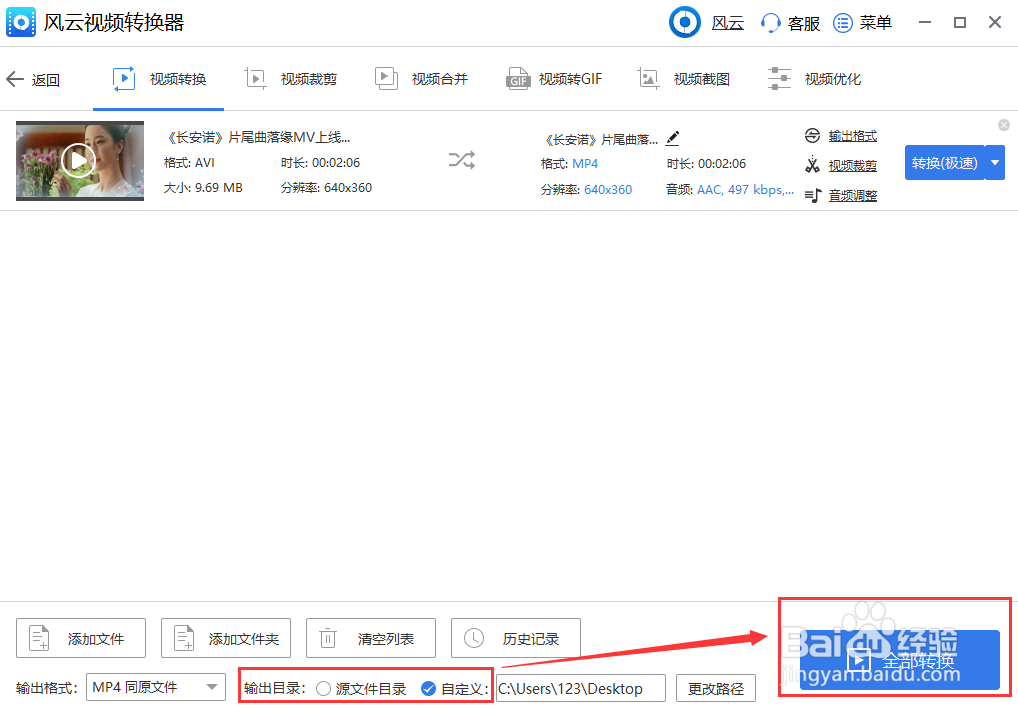Click the output path input field
This screenshot has height=710, width=1018.
tap(580, 688)
